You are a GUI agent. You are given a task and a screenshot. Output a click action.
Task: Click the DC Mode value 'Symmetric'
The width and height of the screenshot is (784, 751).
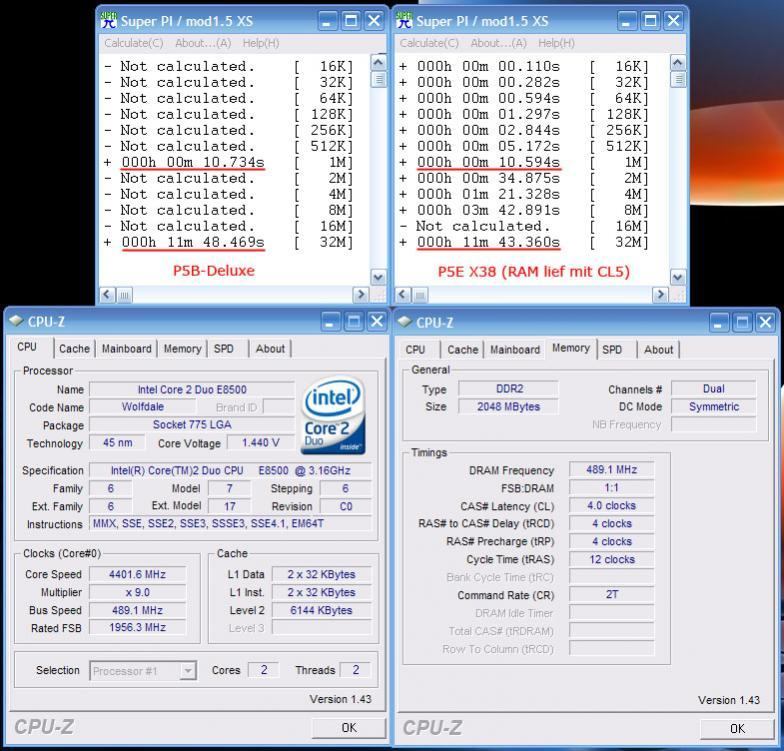[714, 406]
